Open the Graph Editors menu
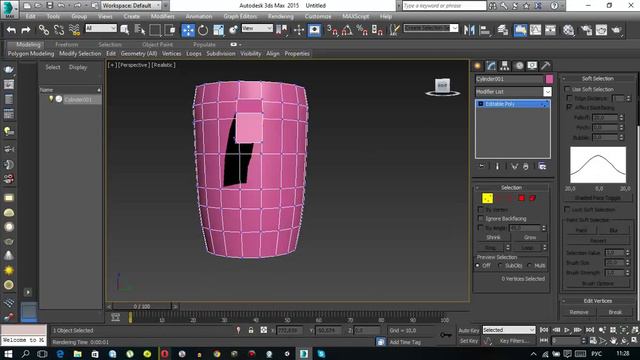The width and height of the screenshot is (640, 360). [240, 16]
